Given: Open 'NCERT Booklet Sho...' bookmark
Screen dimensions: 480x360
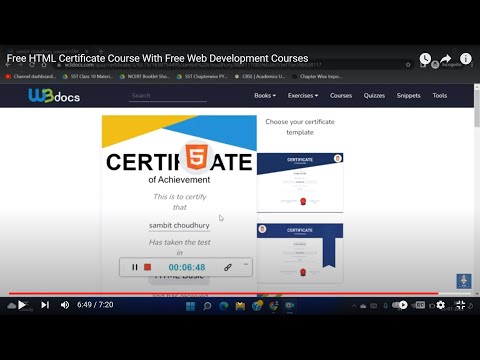Looking at the screenshot, I should pyautogui.click(x=145, y=77).
